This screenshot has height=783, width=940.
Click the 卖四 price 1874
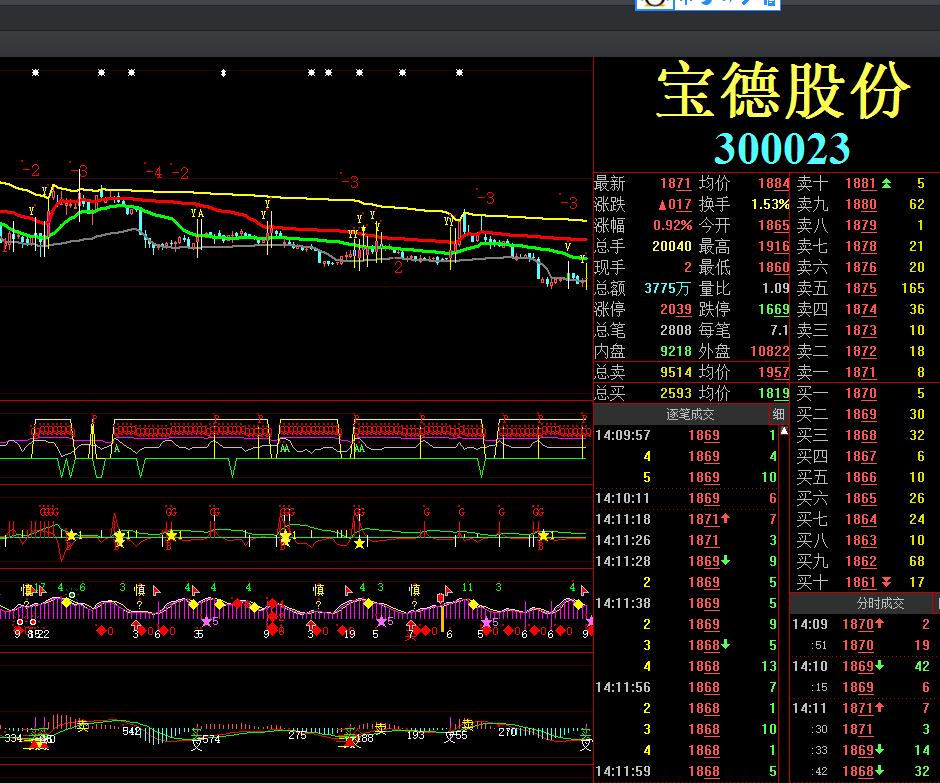tap(861, 309)
